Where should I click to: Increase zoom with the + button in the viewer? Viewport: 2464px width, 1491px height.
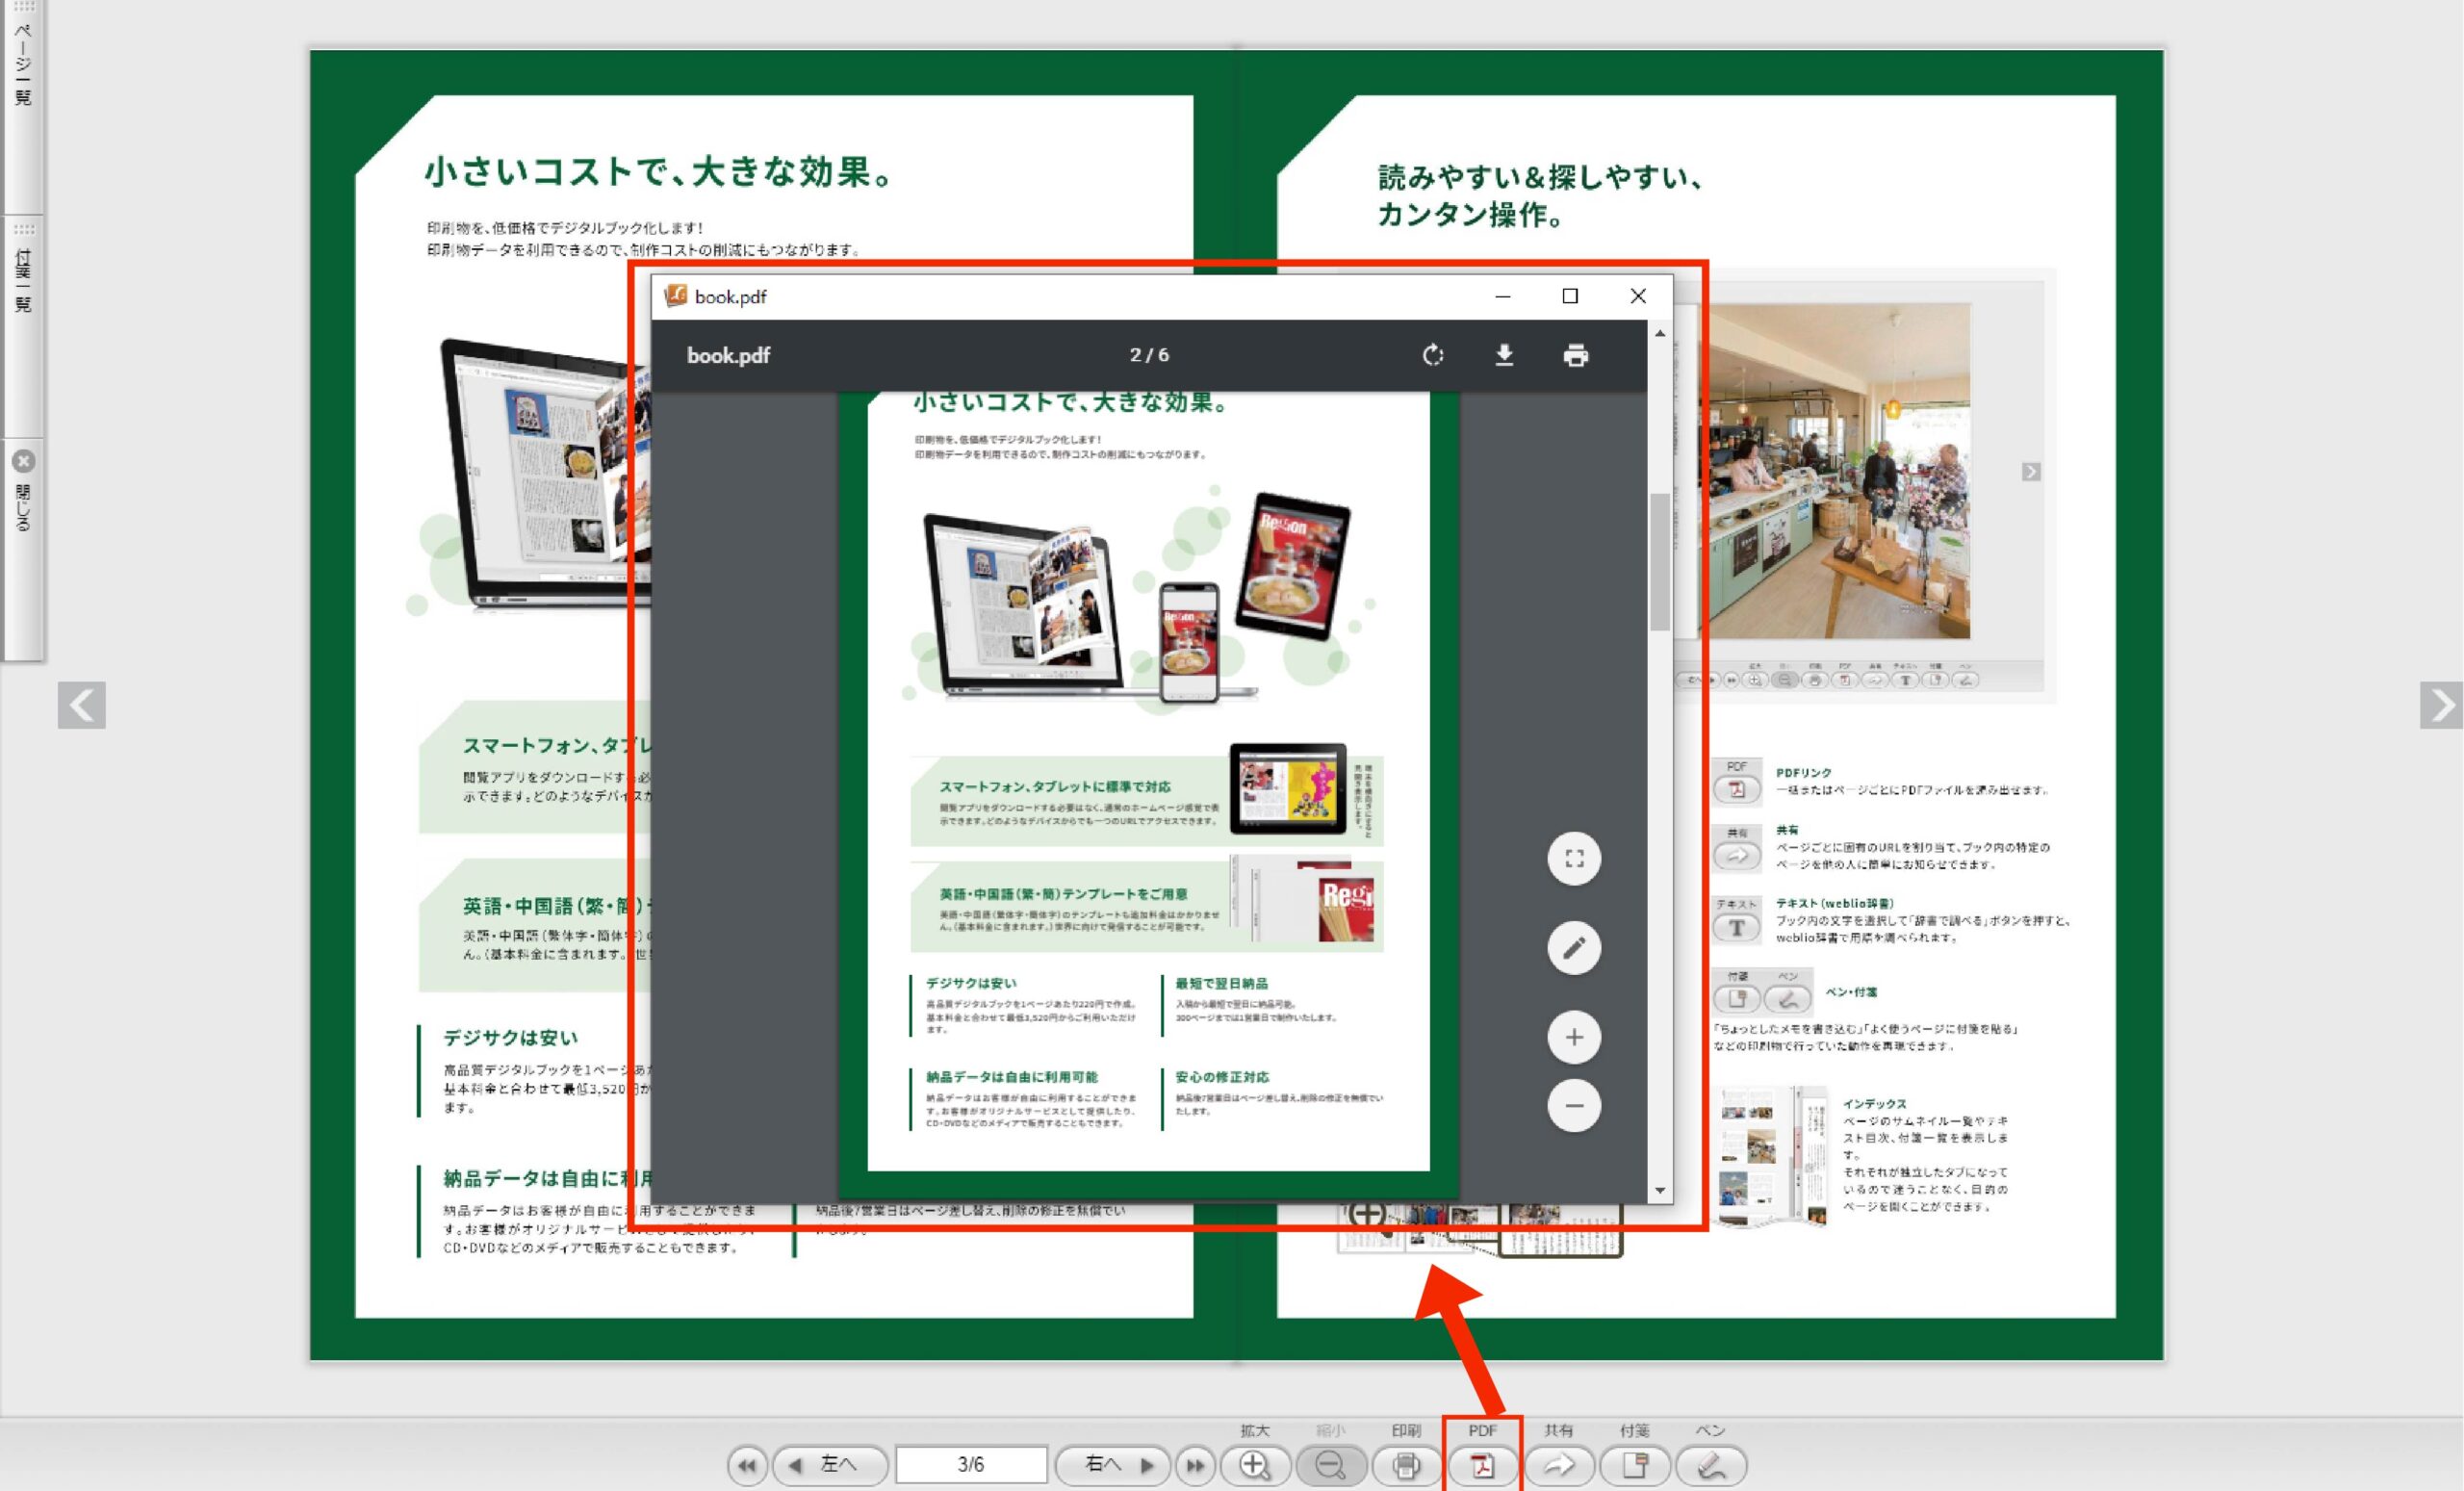[x=1573, y=1037]
